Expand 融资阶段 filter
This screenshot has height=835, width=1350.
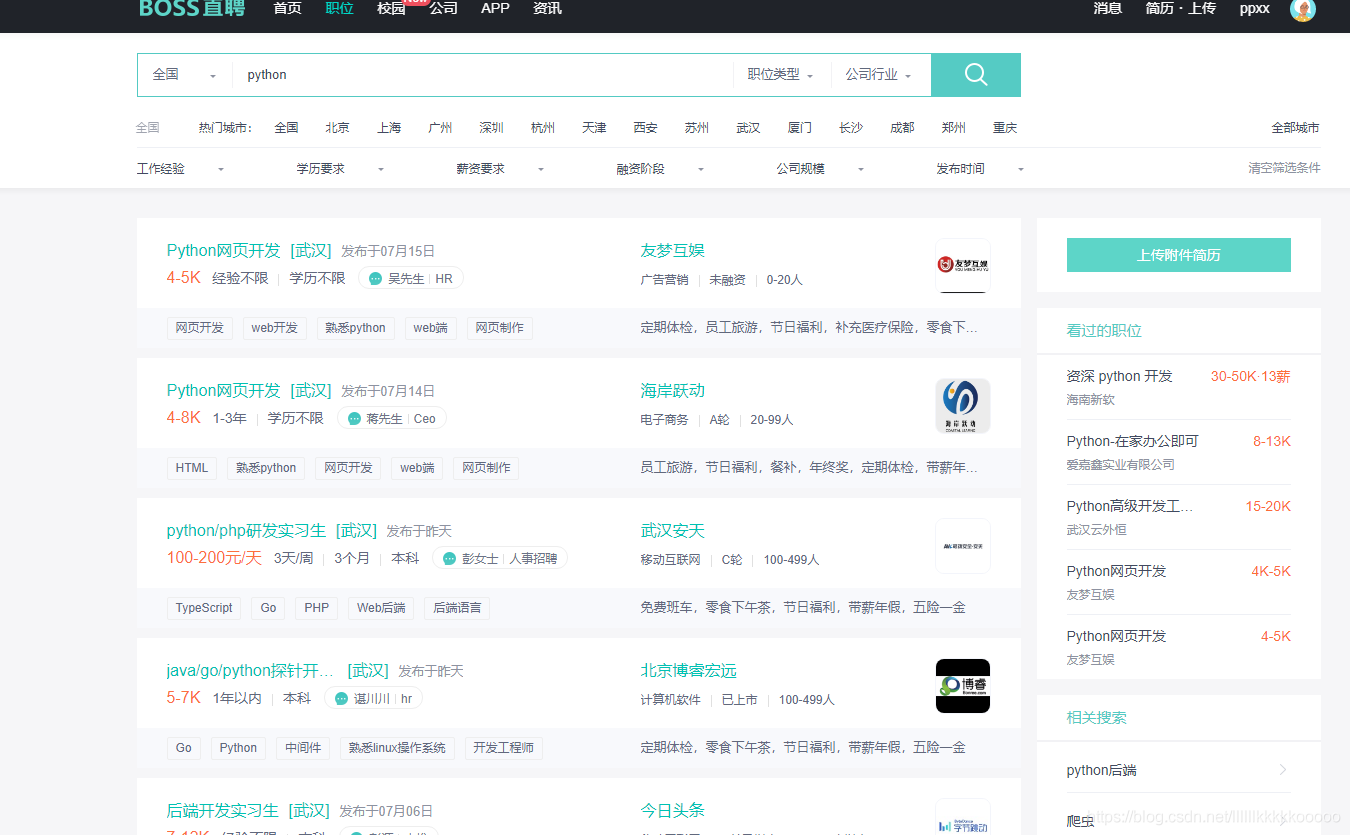coord(661,169)
